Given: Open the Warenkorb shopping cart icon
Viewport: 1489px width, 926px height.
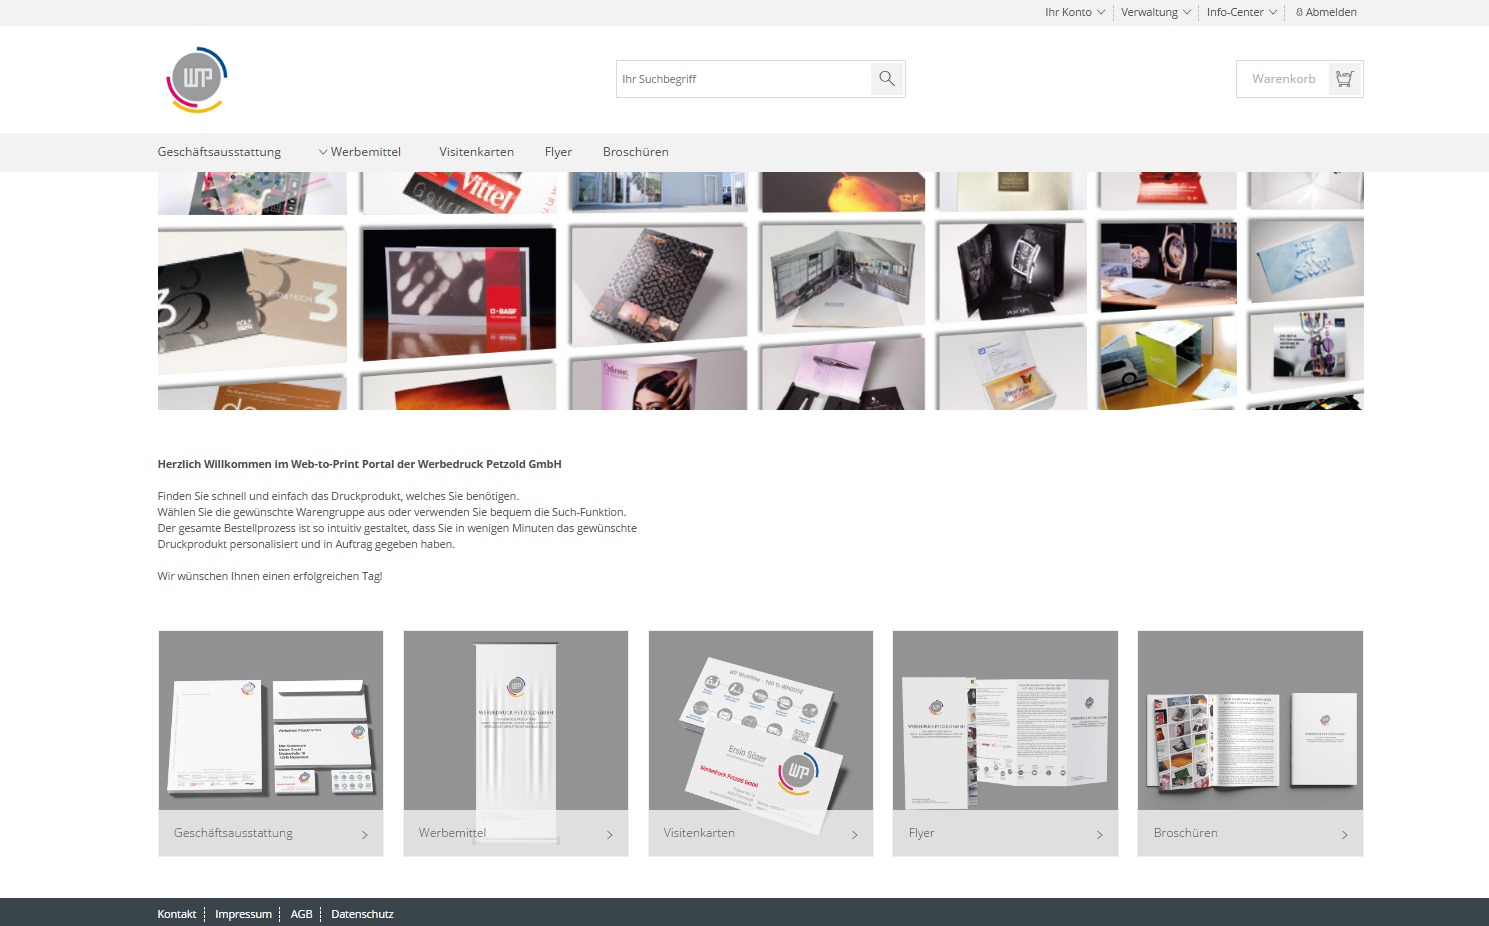Looking at the screenshot, I should [x=1345, y=78].
